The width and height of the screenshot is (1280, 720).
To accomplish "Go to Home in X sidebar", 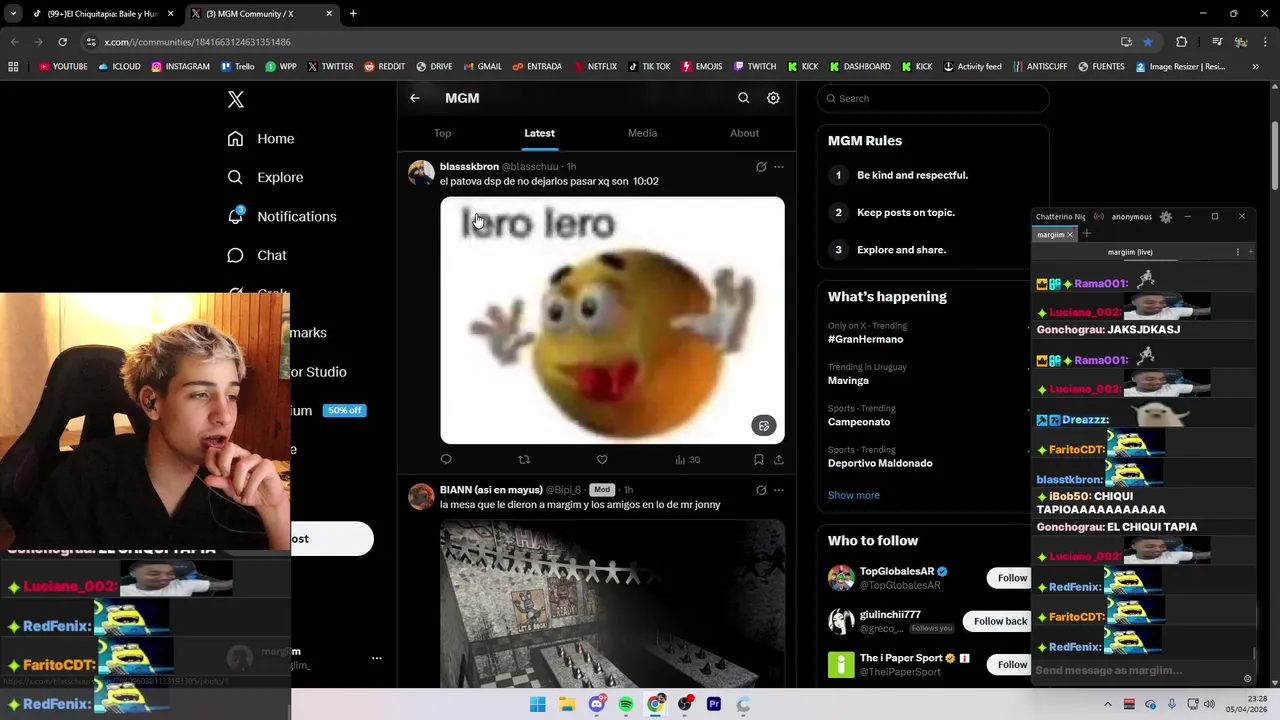I will coord(260,139).
